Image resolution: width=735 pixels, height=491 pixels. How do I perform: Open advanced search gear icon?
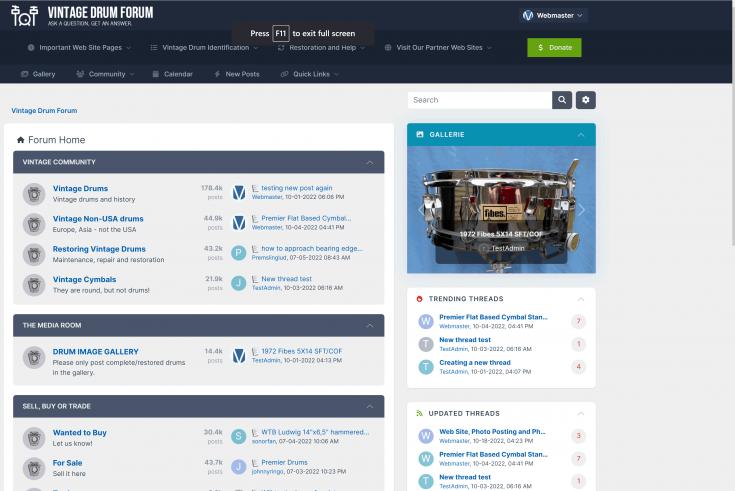tap(586, 100)
